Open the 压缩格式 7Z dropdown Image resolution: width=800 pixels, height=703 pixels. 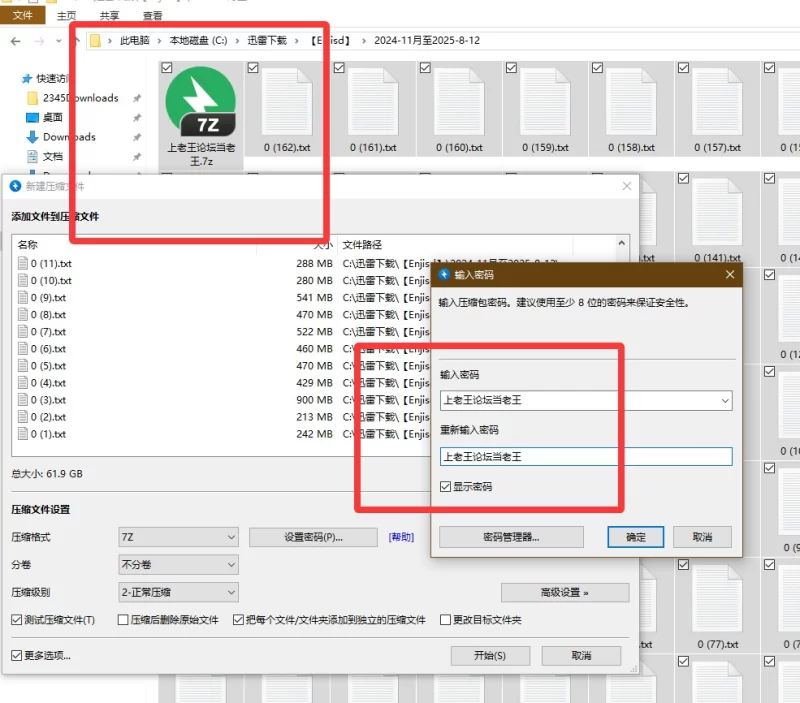click(x=178, y=537)
